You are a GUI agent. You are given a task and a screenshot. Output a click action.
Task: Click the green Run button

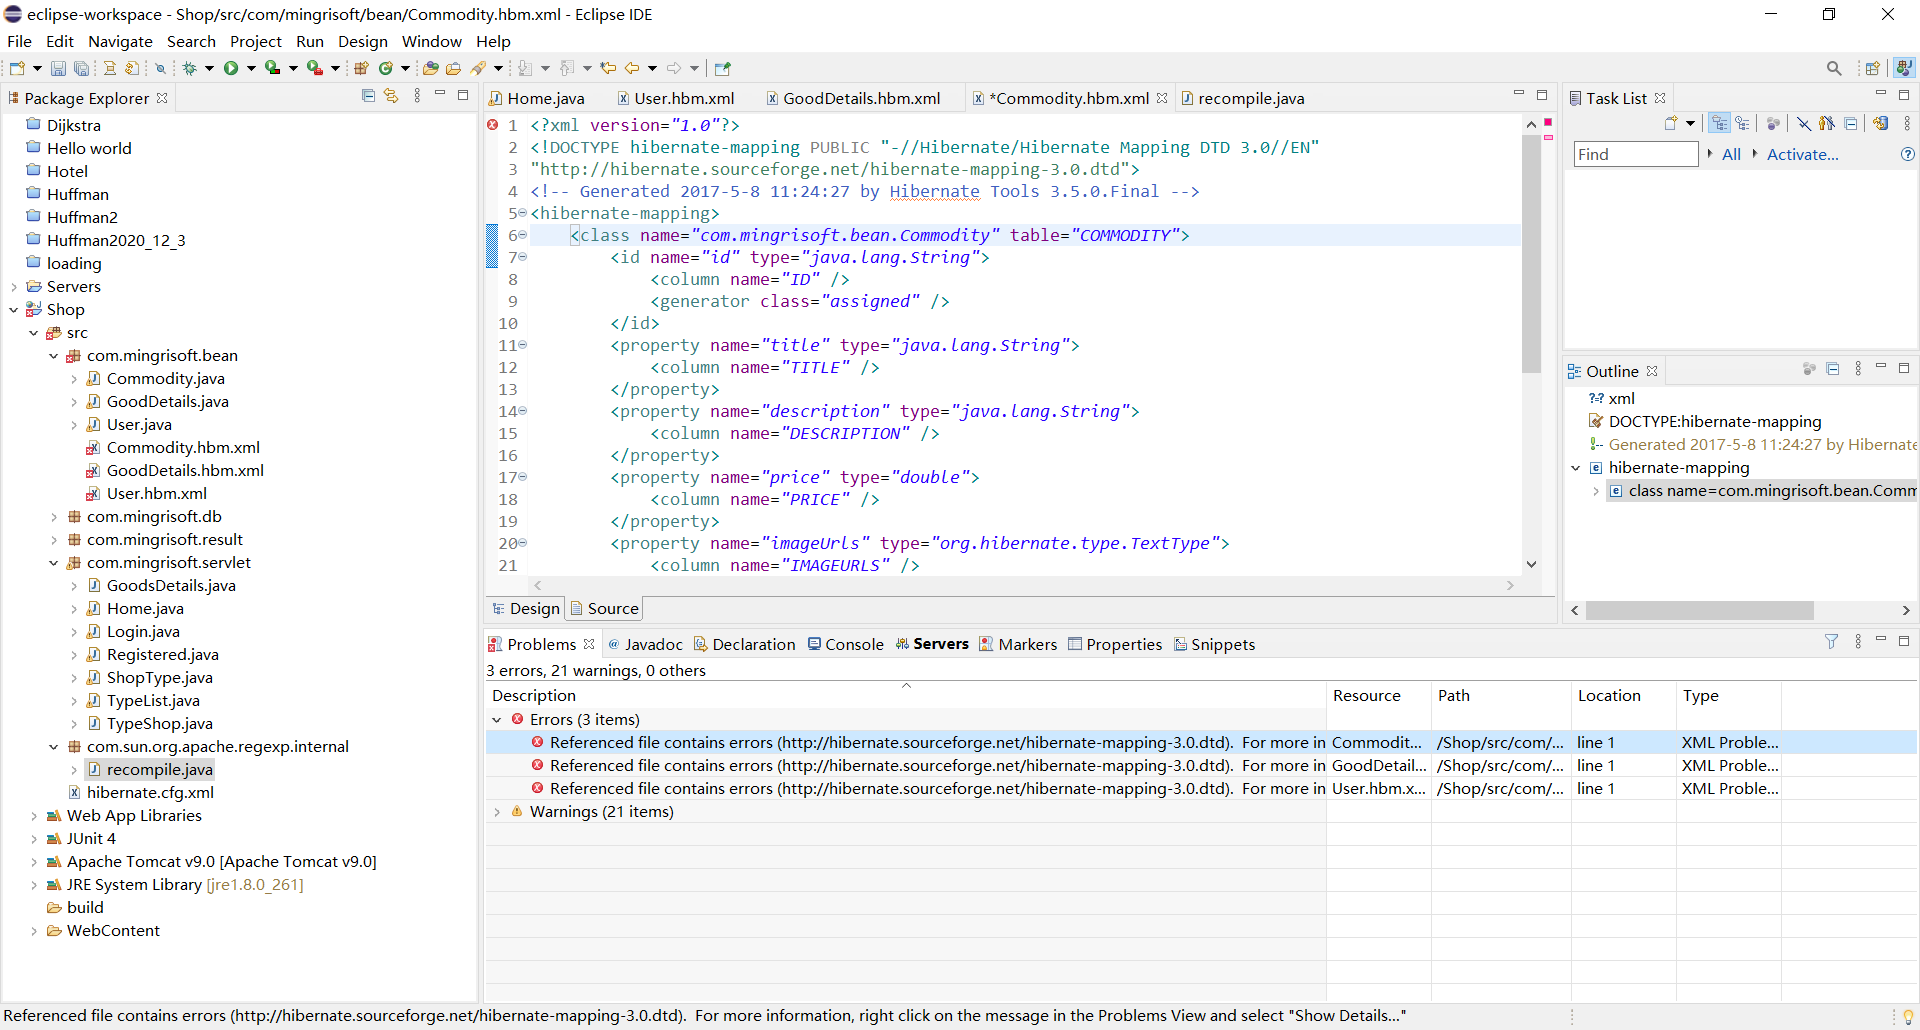point(231,68)
